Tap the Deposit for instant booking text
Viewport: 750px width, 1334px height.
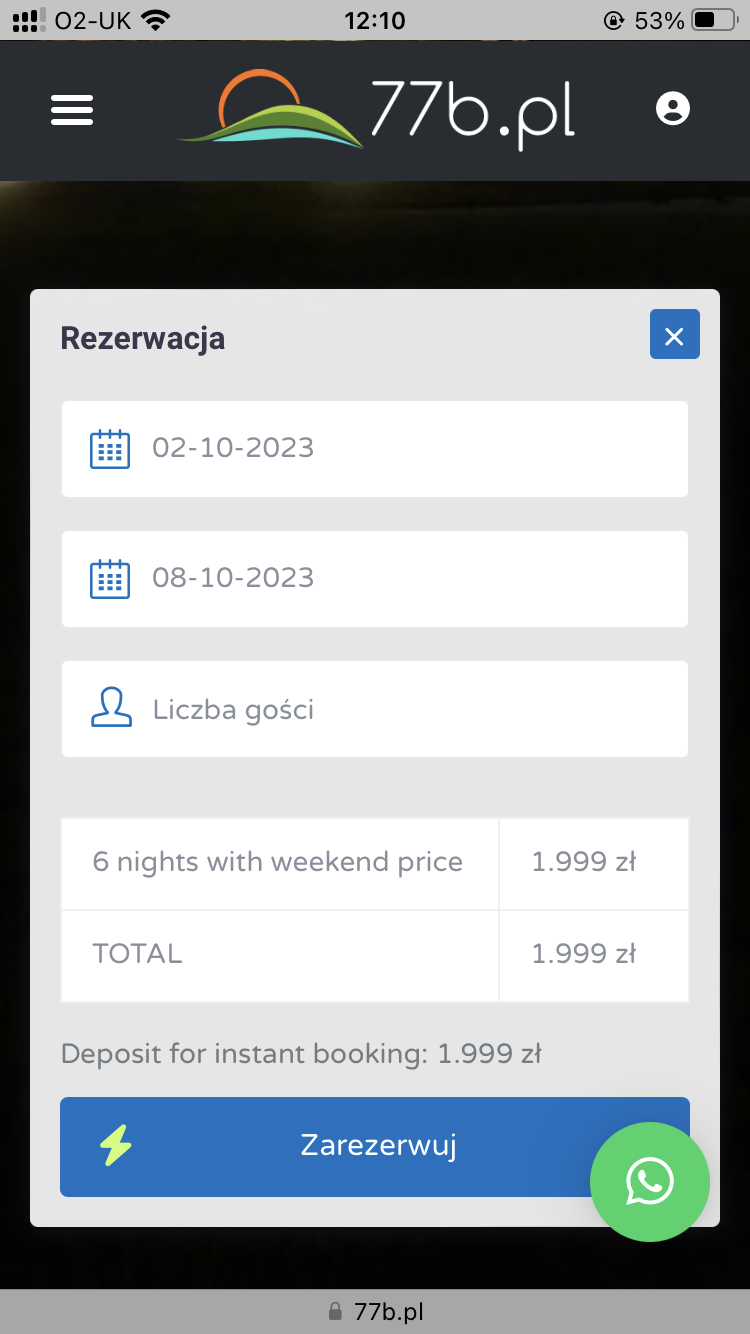tap(301, 1053)
